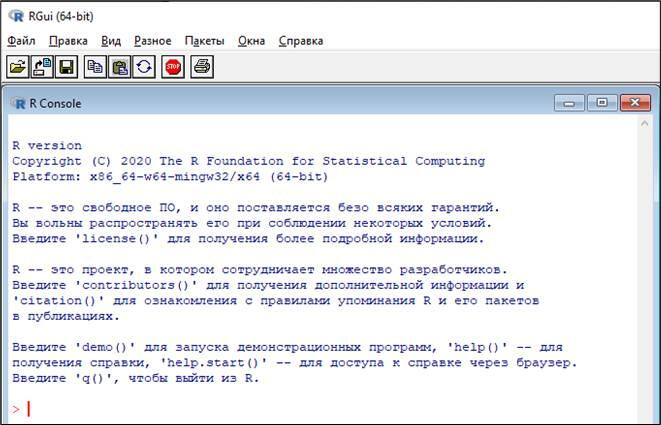This screenshot has width=661, height=425.
Task: Click the Load workspace toolbar icon
Action: pyautogui.click(x=42, y=67)
